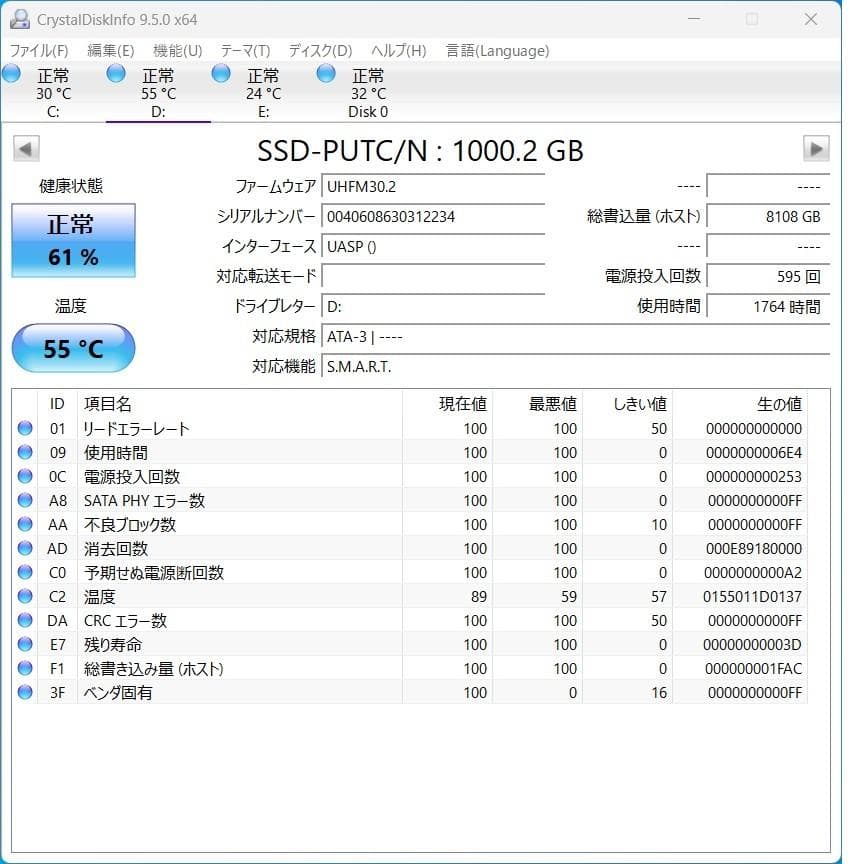Click raw value 0155011D0137
852x864 pixels.
click(x=752, y=596)
